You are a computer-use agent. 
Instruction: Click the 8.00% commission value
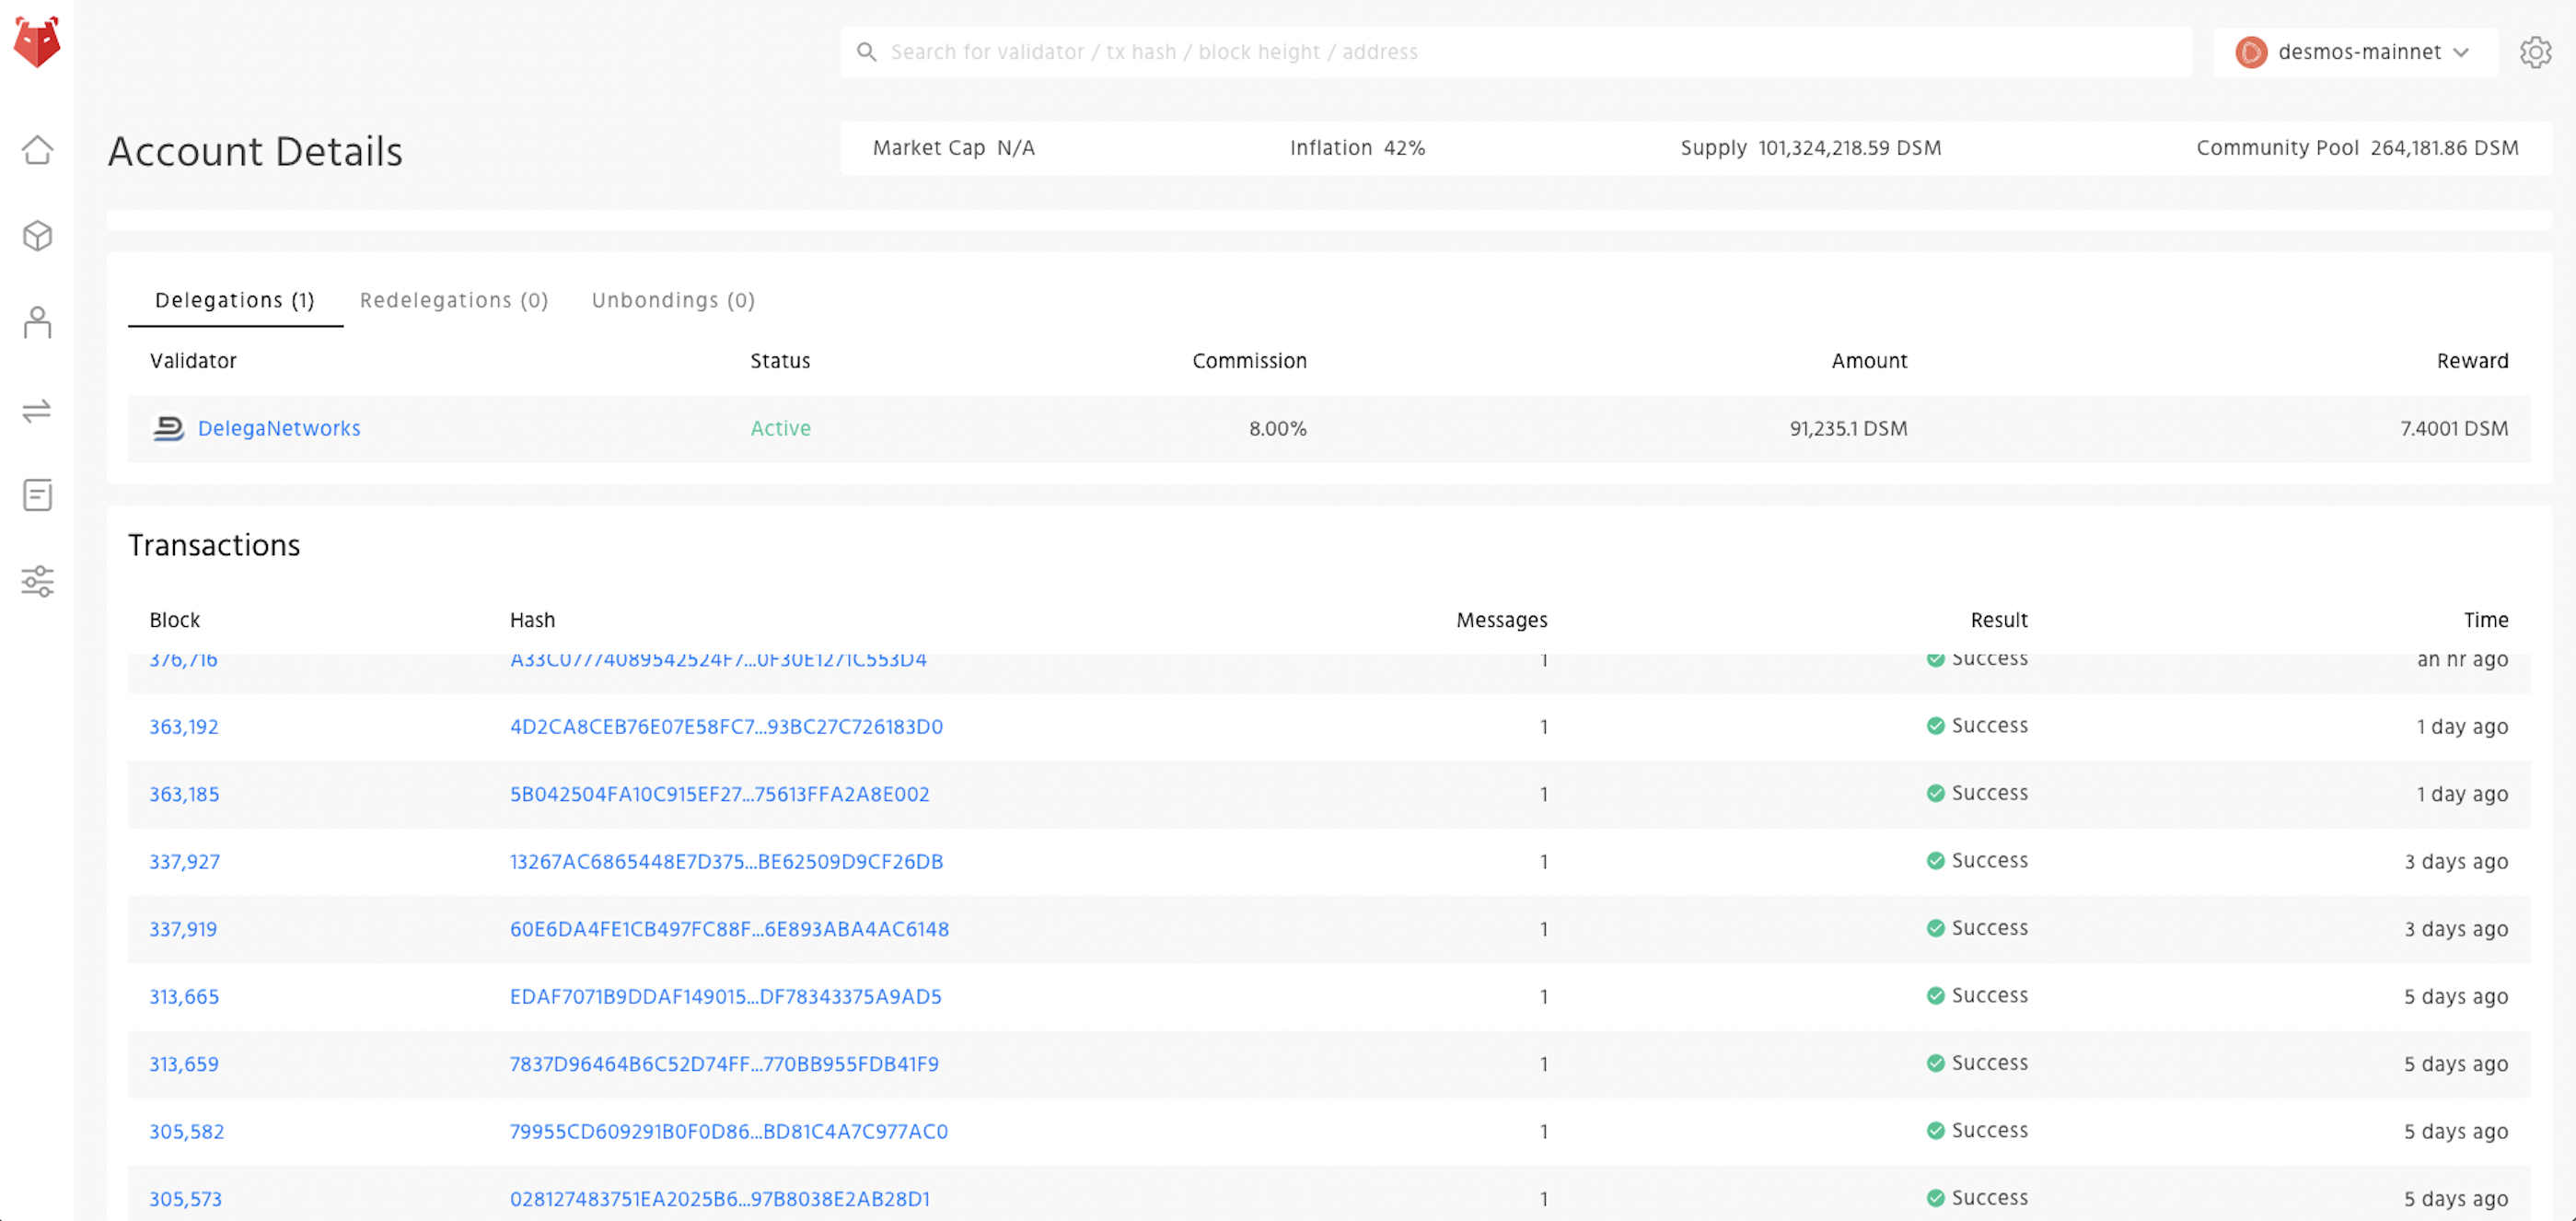pyautogui.click(x=1277, y=428)
